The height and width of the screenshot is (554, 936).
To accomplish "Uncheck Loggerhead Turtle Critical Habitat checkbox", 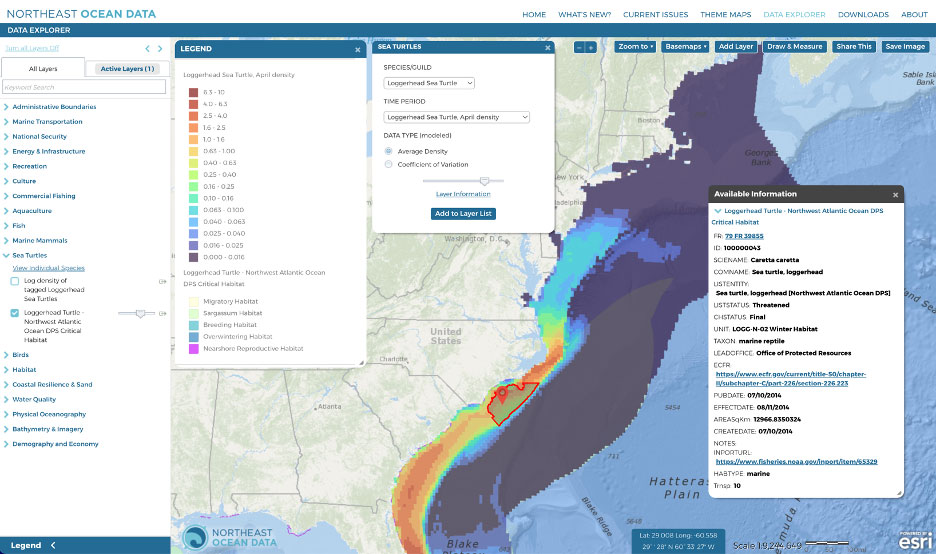I will coord(15,313).
